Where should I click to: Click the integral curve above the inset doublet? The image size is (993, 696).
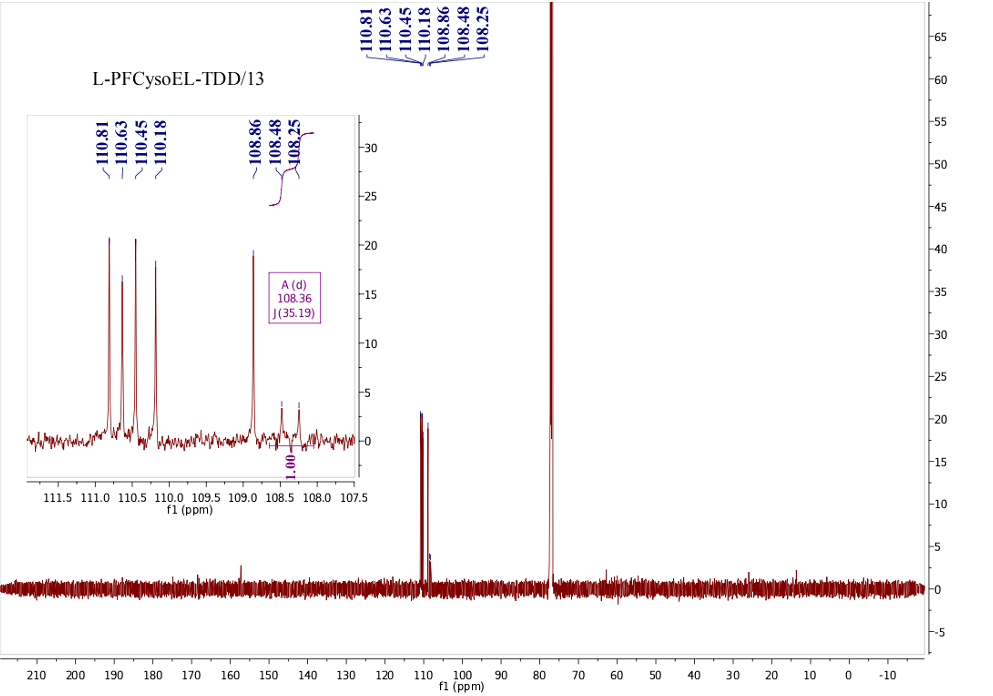coord(288,170)
